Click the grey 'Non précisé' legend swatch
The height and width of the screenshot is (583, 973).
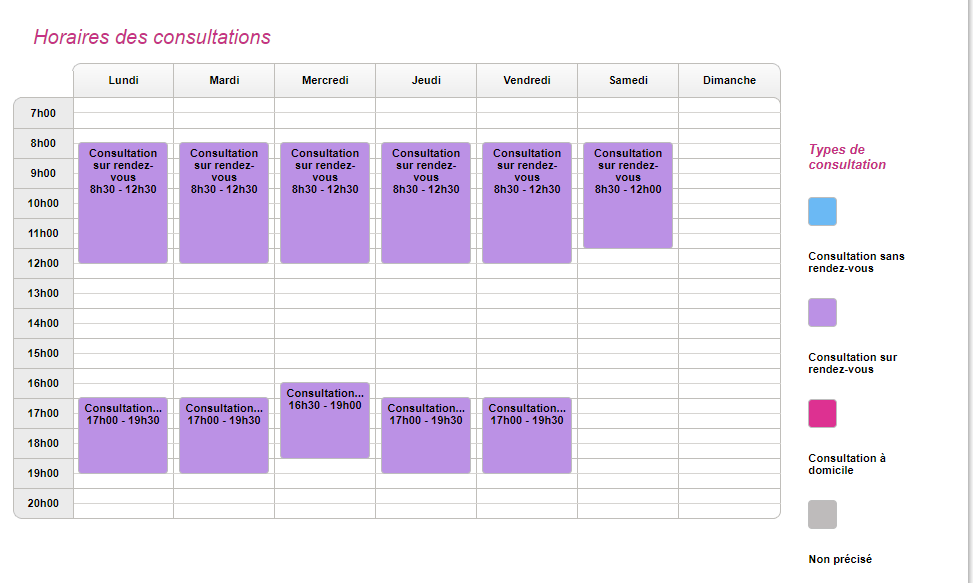[x=822, y=515]
